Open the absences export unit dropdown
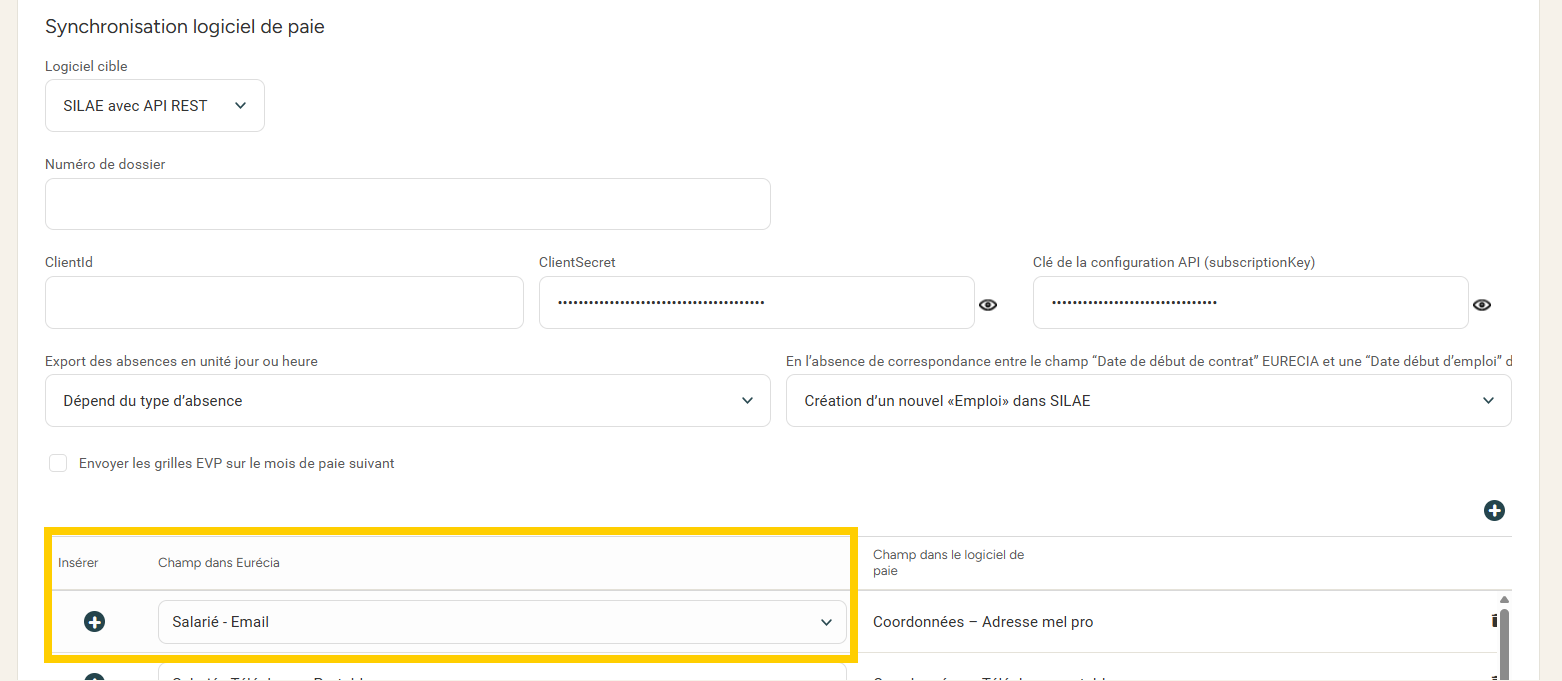 [408, 401]
